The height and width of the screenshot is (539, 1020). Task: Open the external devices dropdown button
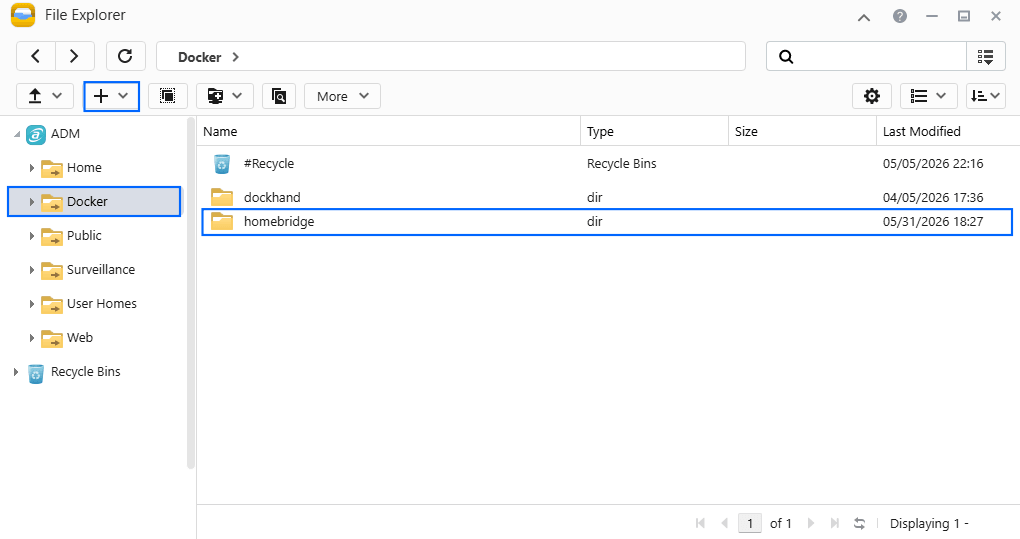225,96
